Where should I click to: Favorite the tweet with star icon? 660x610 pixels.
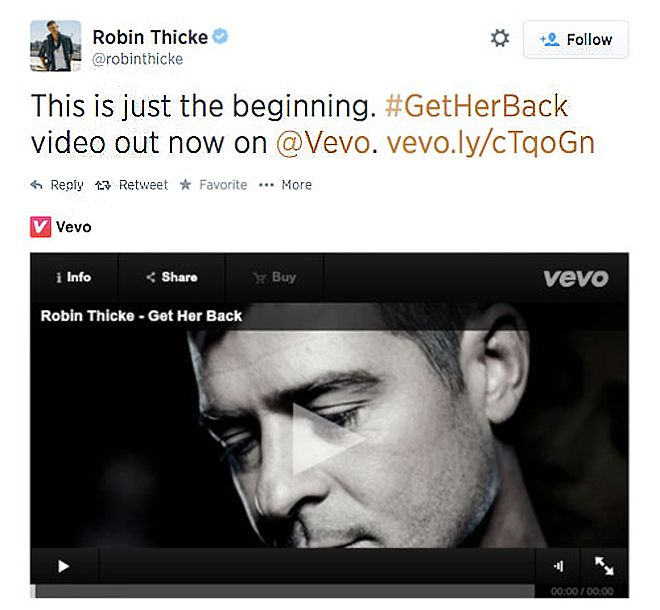tap(213, 185)
